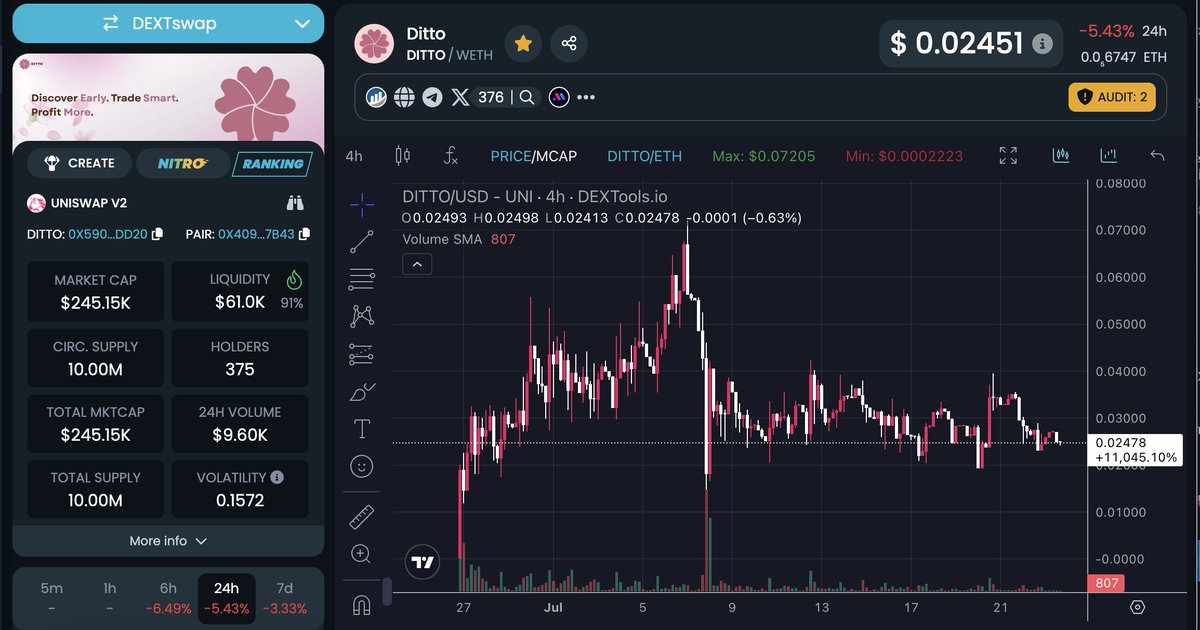Copy the PAIR contract address

click(303, 234)
